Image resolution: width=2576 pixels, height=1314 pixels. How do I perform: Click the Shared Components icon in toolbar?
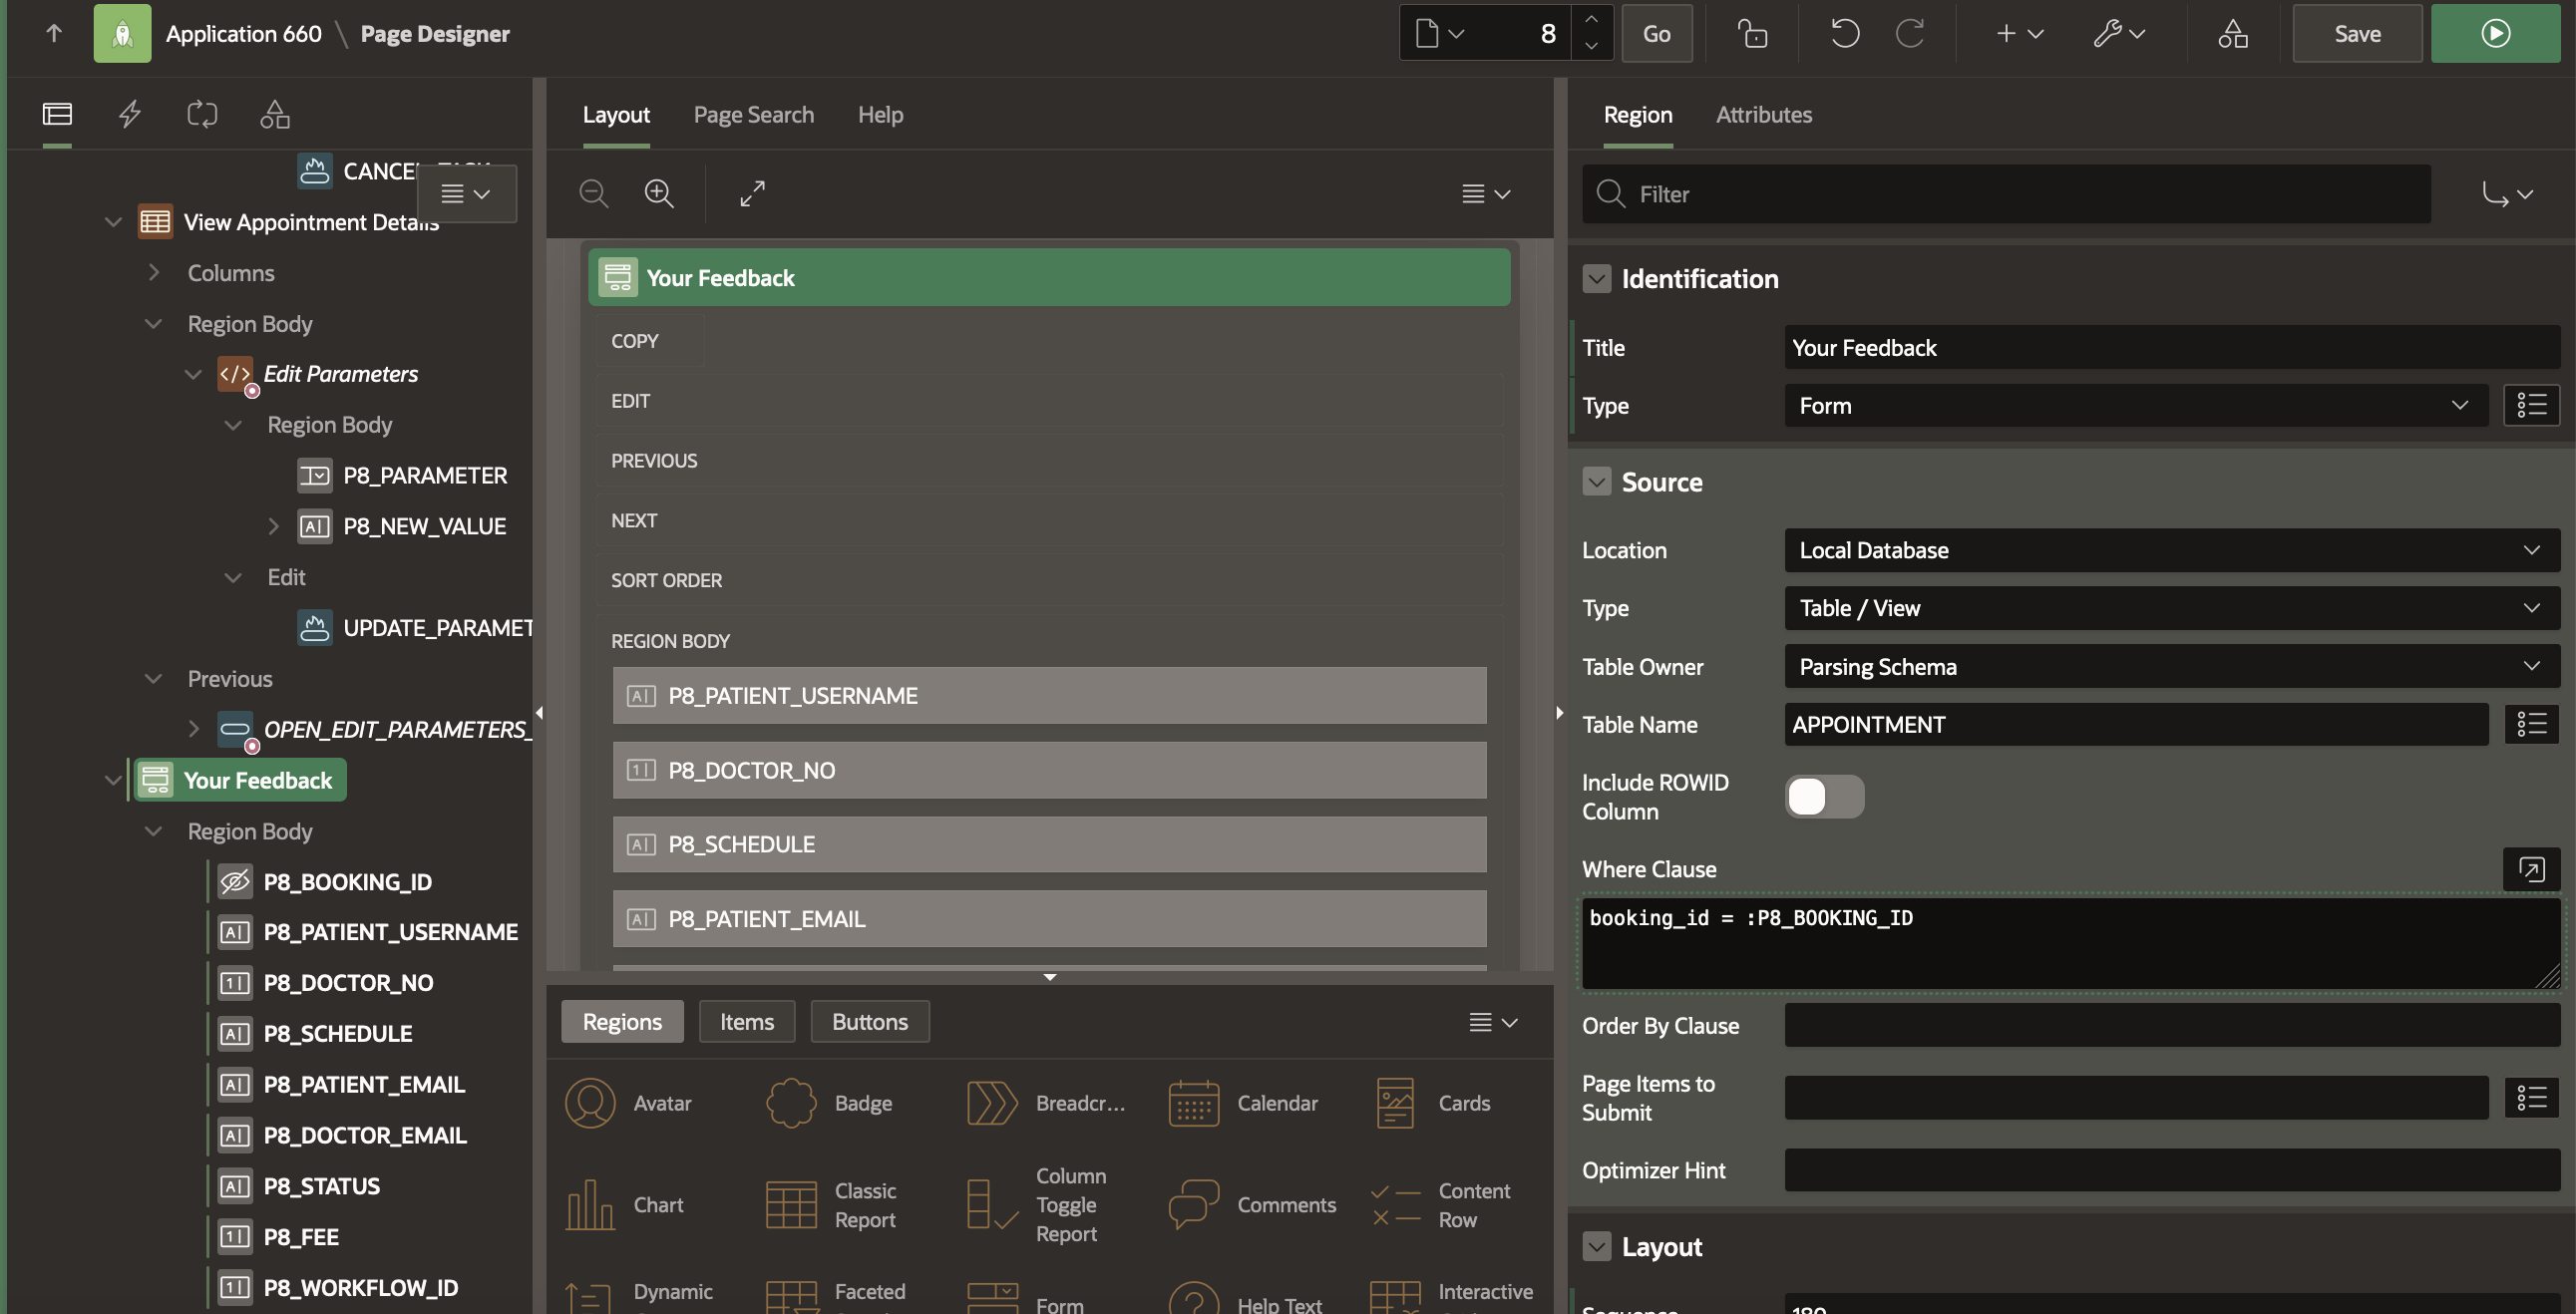point(2232,33)
